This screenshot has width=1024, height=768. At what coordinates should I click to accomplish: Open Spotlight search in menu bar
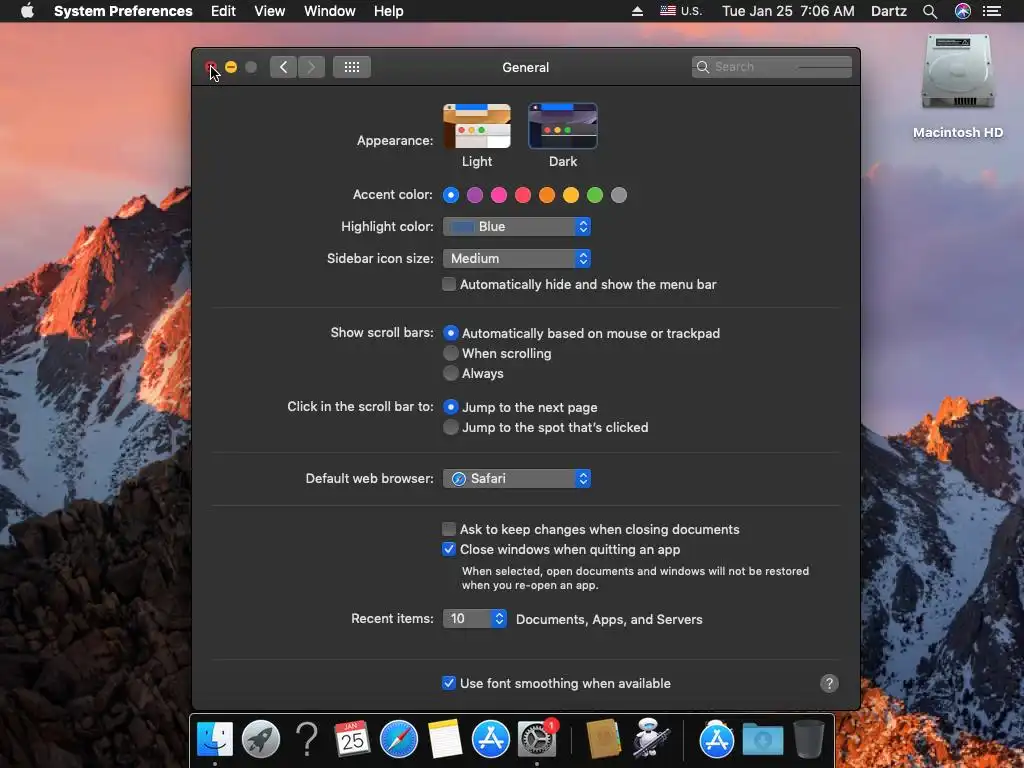click(x=930, y=11)
